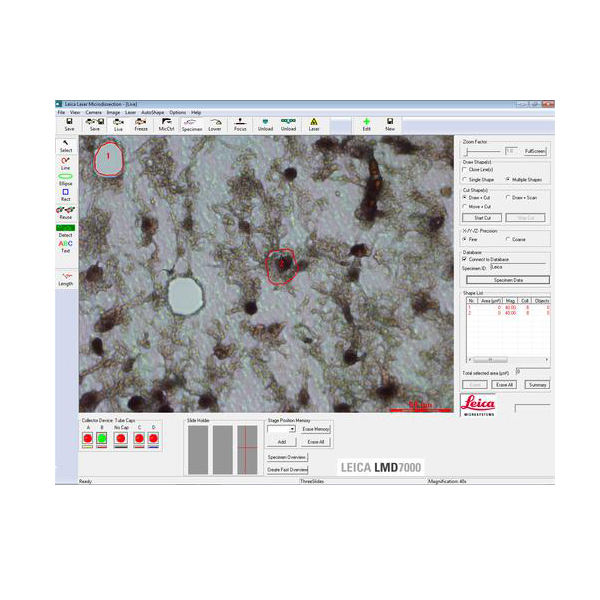Image resolution: width=600 pixels, height=600 pixels.
Task: Open the MicCtrl microscope control
Action: tap(166, 124)
